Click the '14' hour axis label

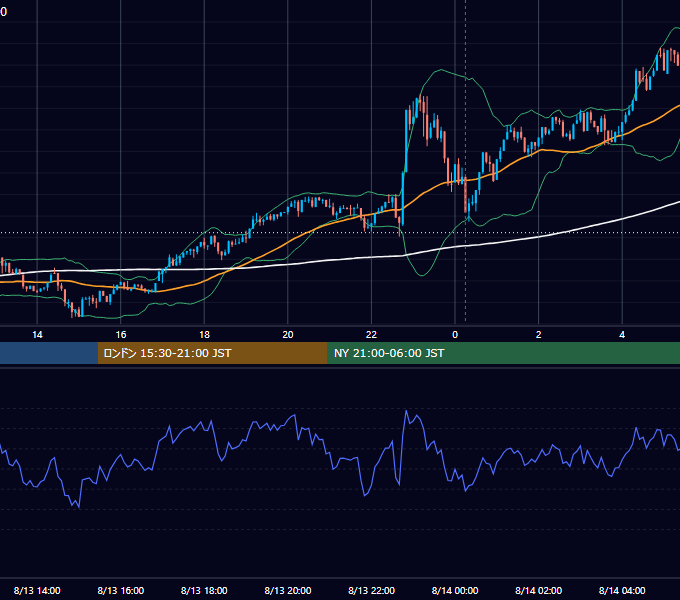click(37, 335)
